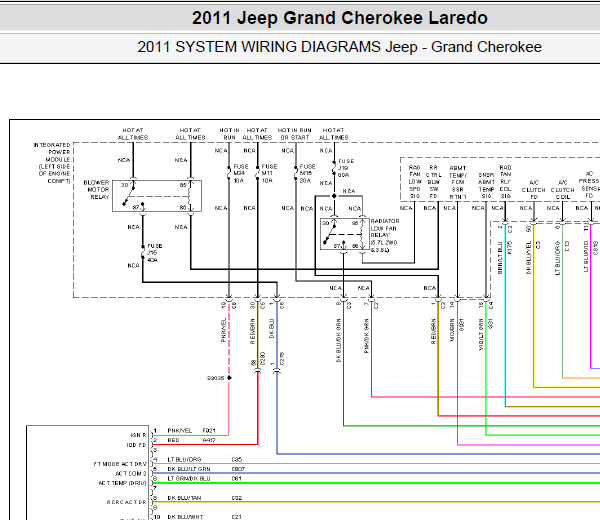Screen dimensions: 600x520
Task: Click the circuit code 'C32'
Action: 237,498
